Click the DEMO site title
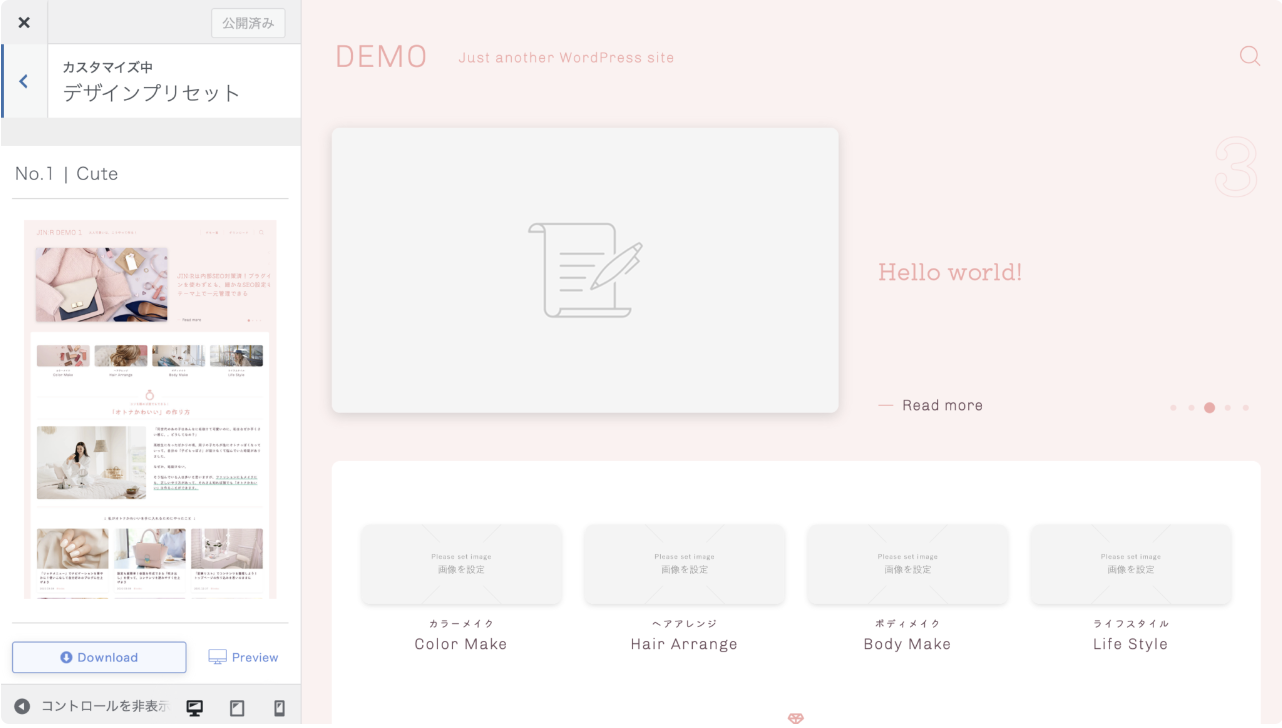Image resolution: width=1282 pixels, height=728 pixels. (381, 57)
